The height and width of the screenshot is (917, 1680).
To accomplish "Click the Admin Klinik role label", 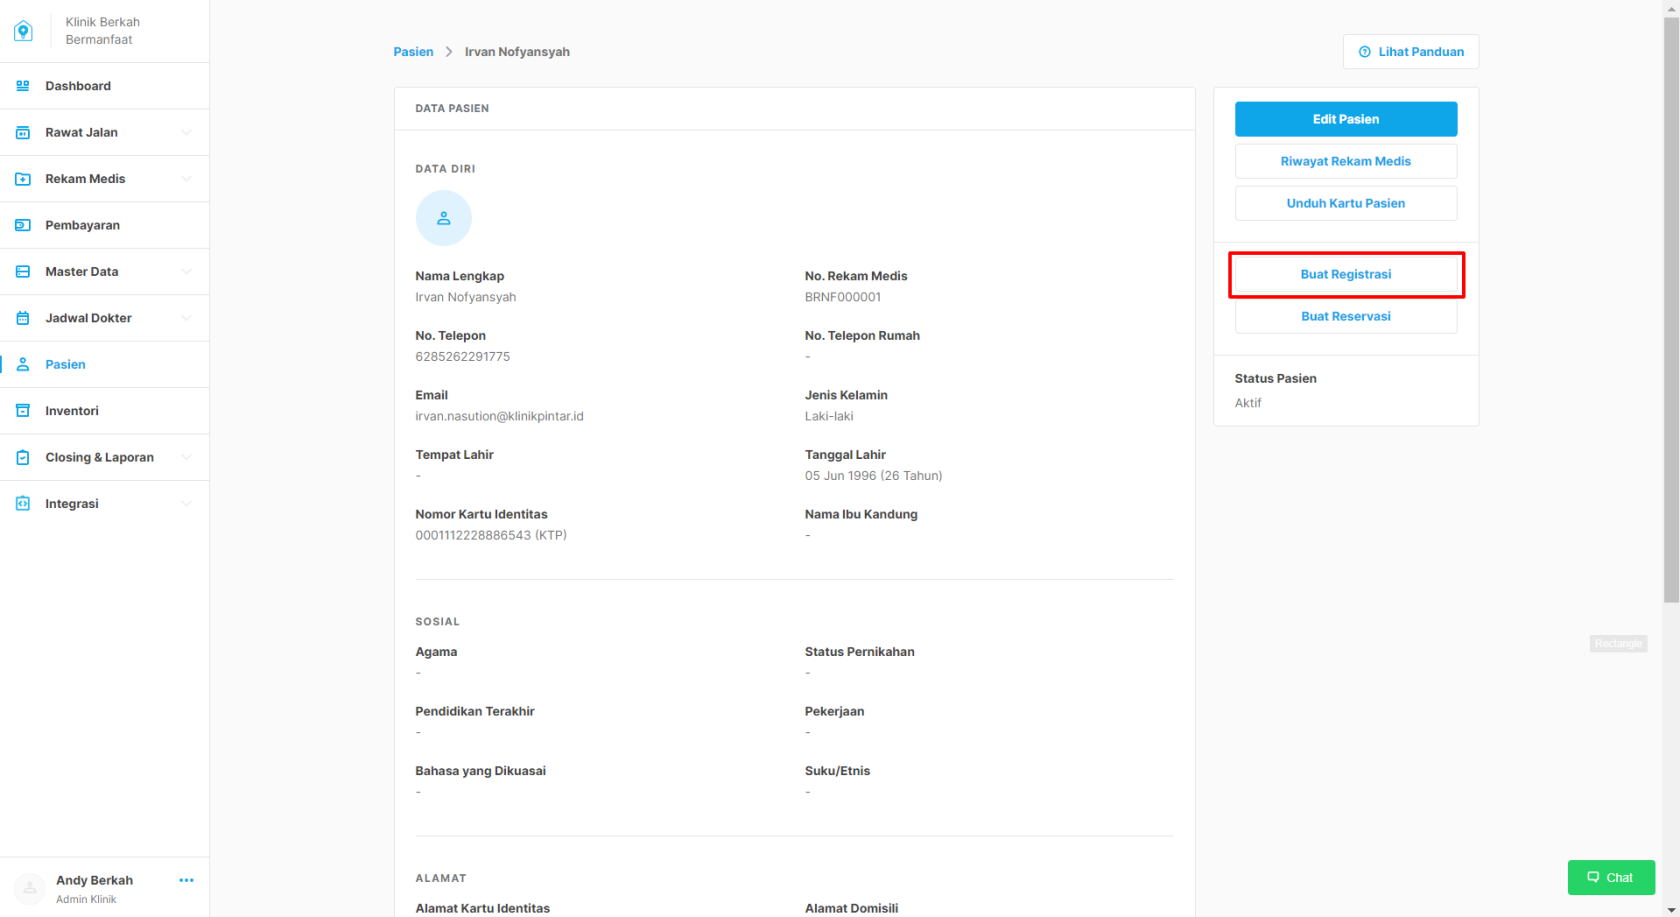I will (x=86, y=899).
